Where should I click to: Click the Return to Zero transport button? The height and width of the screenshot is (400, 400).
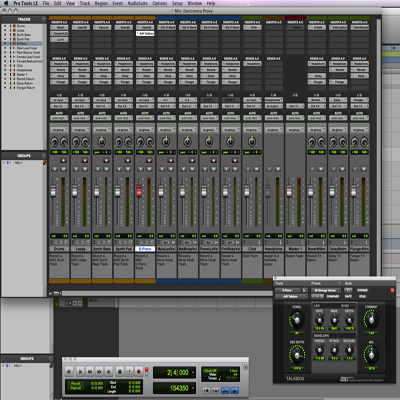[x=80, y=371]
